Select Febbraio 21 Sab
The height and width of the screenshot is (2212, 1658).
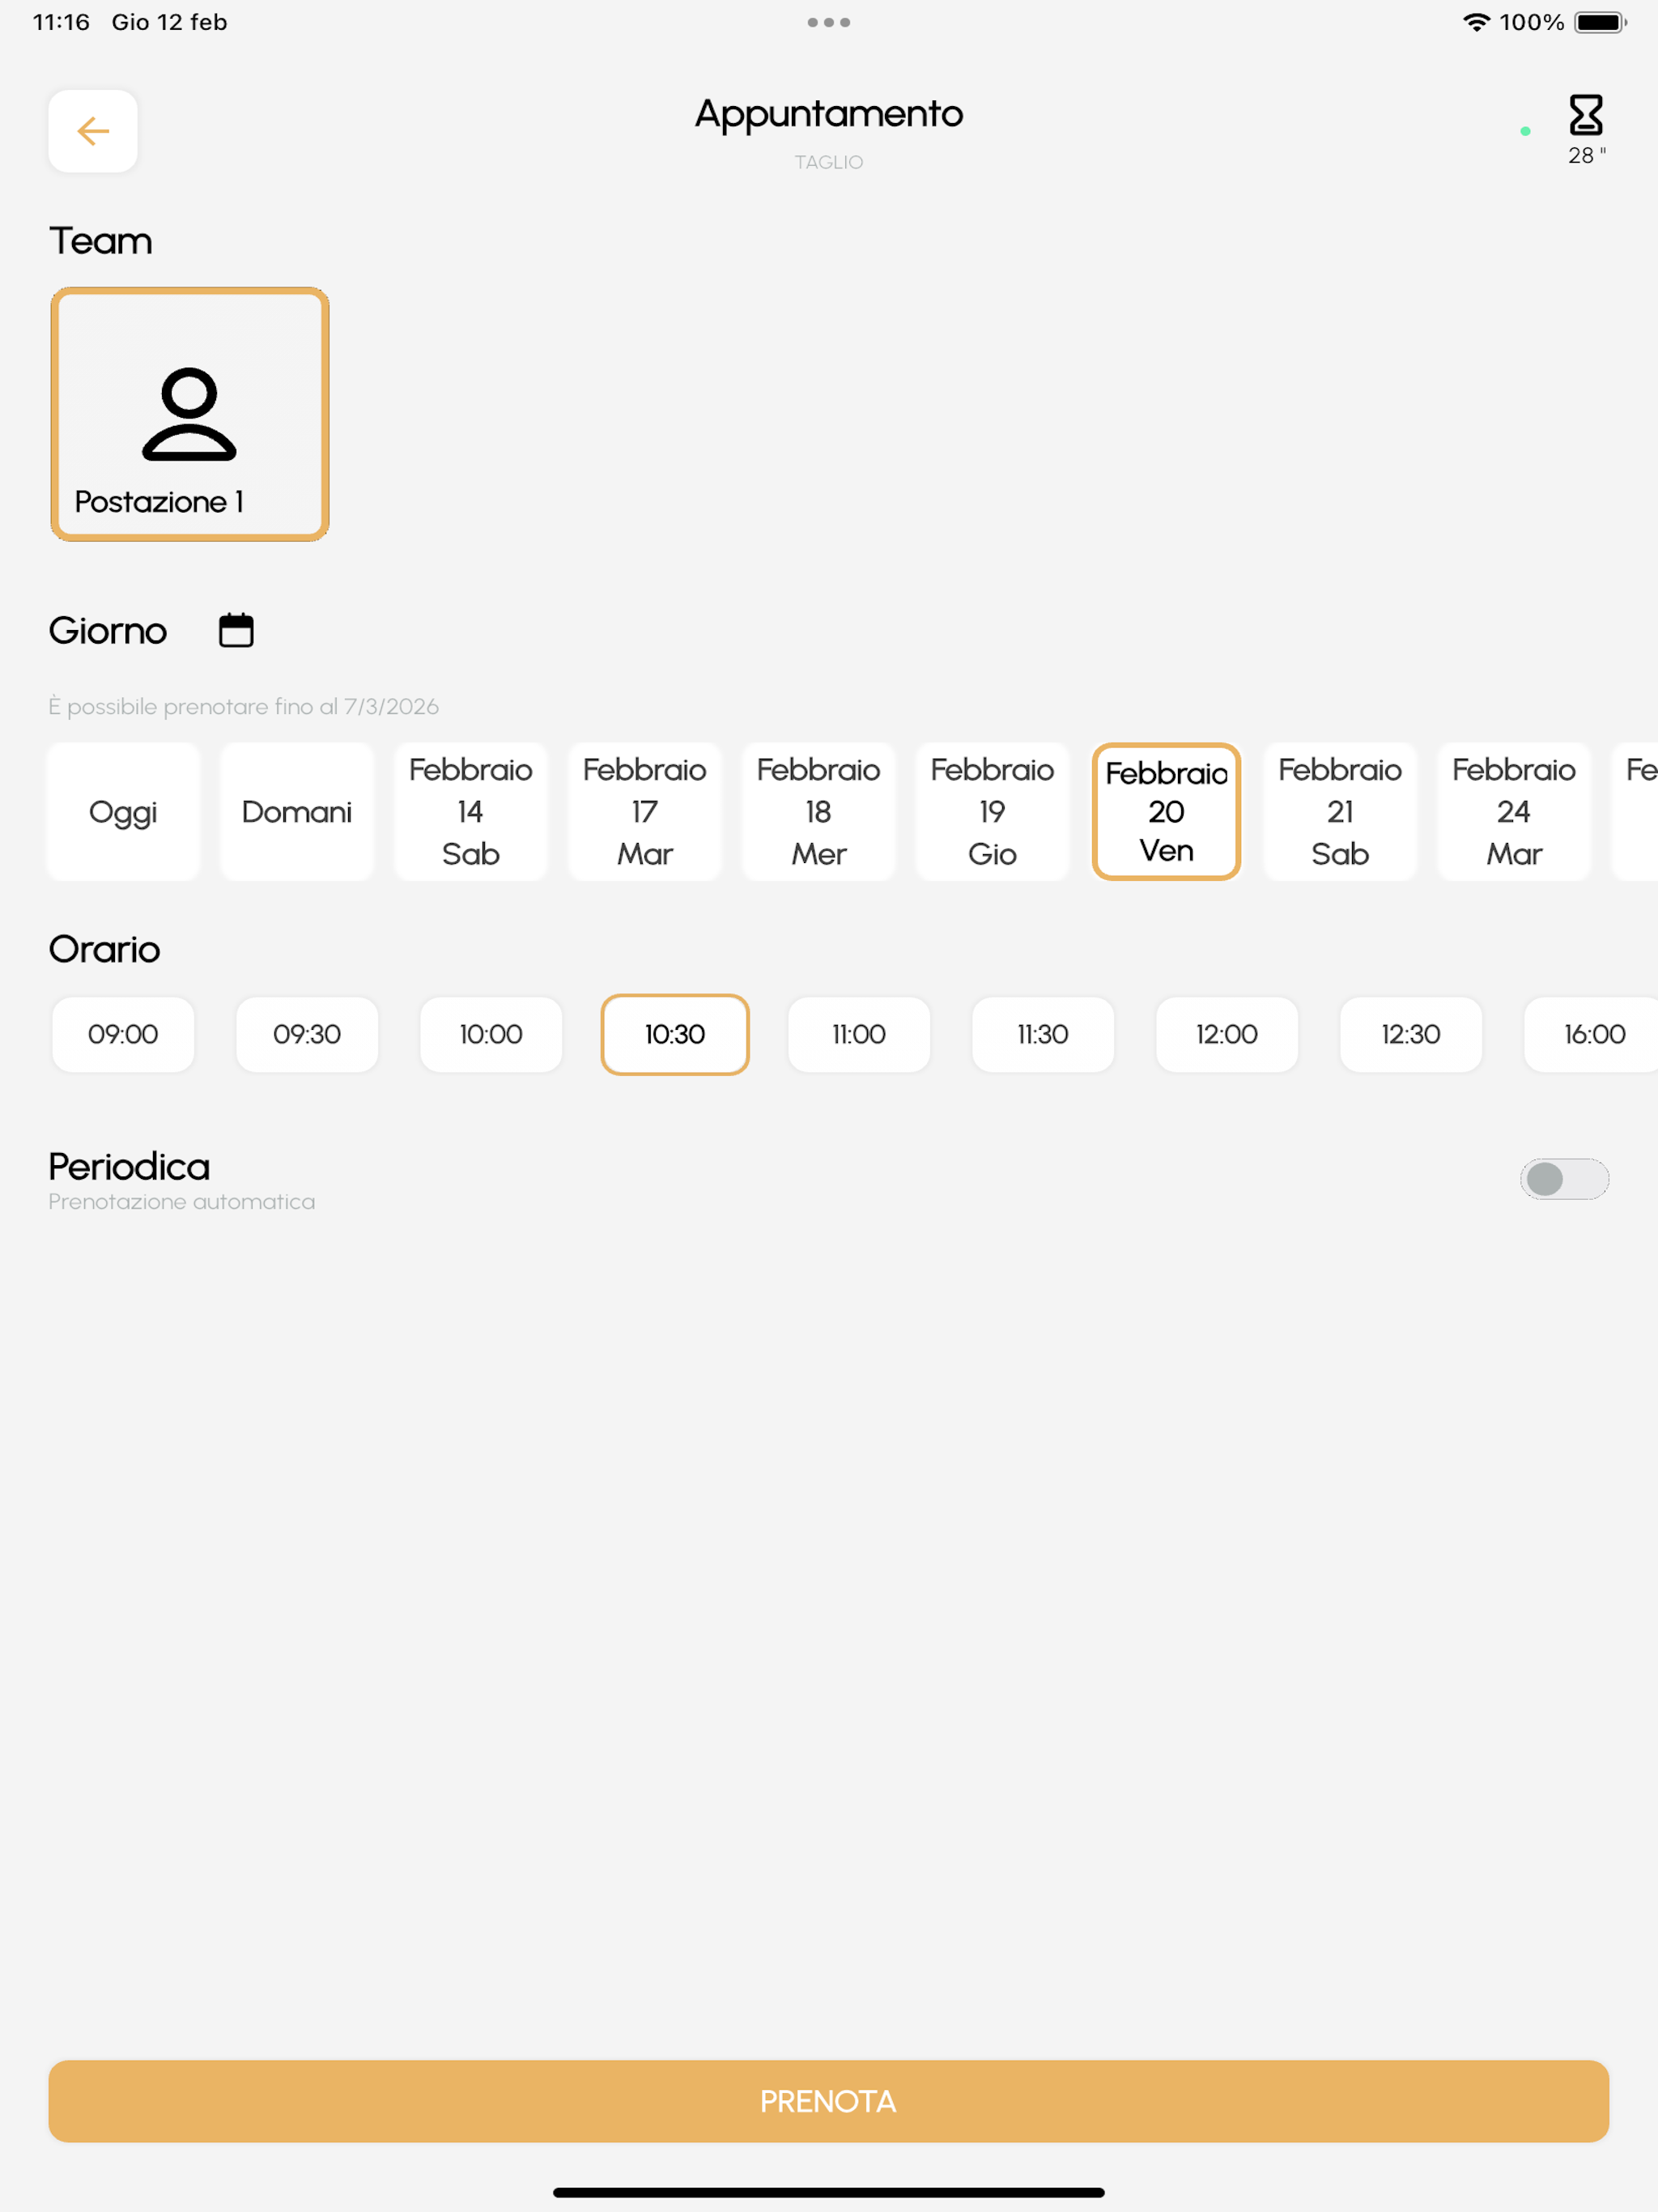point(1340,811)
